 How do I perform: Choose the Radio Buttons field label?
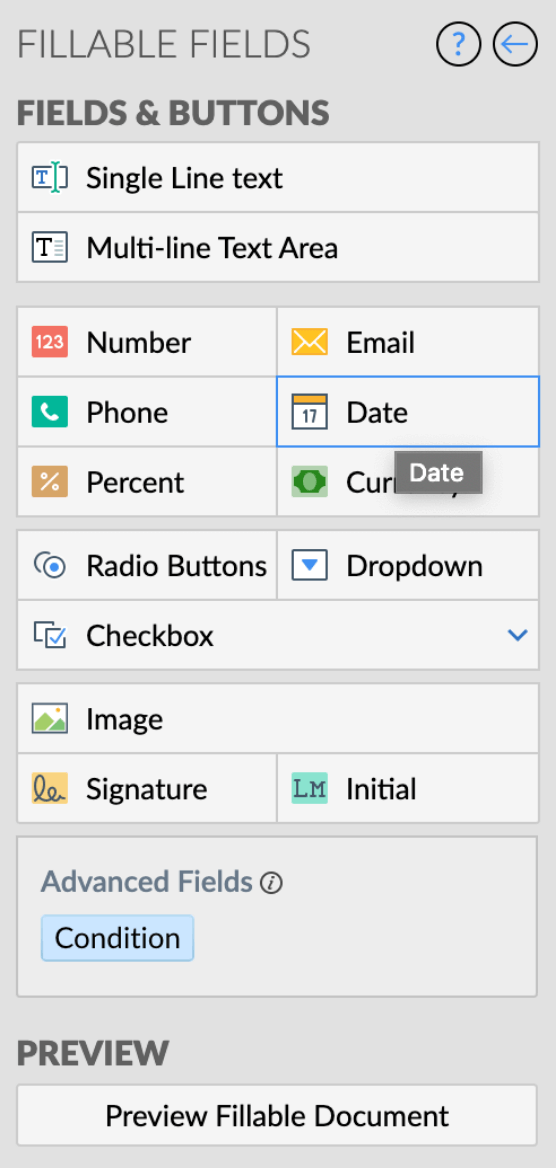(x=177, y=566)
